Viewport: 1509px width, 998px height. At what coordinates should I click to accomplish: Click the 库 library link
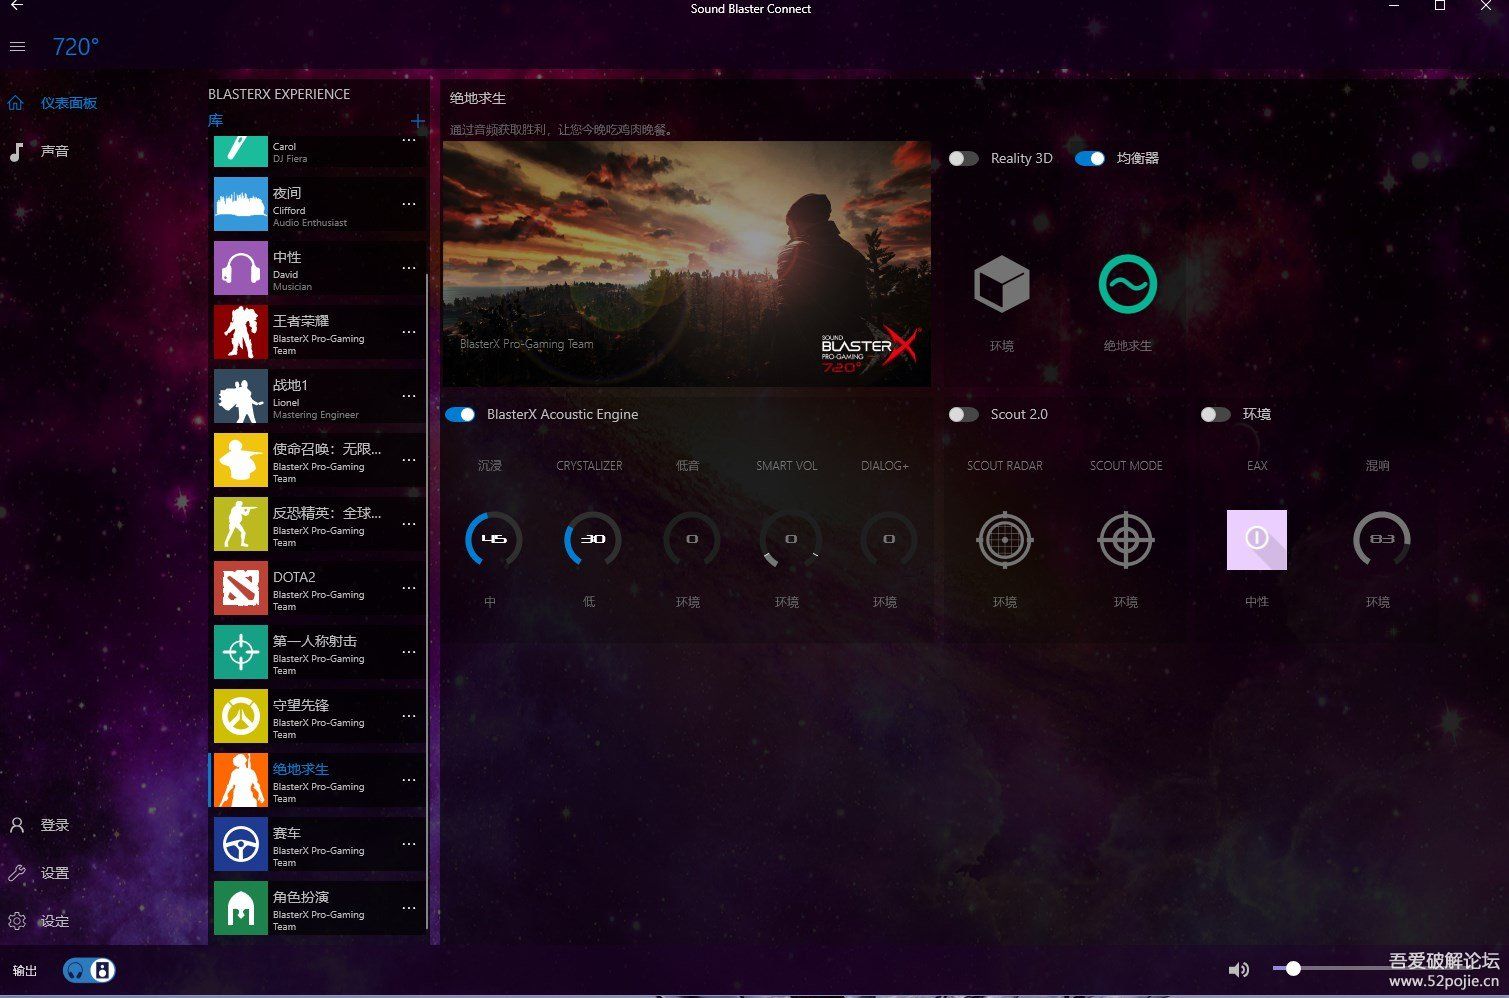(x=215, y=121)
